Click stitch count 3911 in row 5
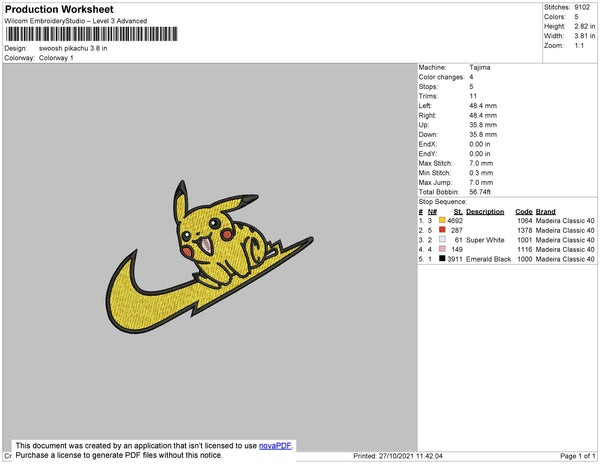This screenshot has width=600, height=464. [x=455, y=259]
